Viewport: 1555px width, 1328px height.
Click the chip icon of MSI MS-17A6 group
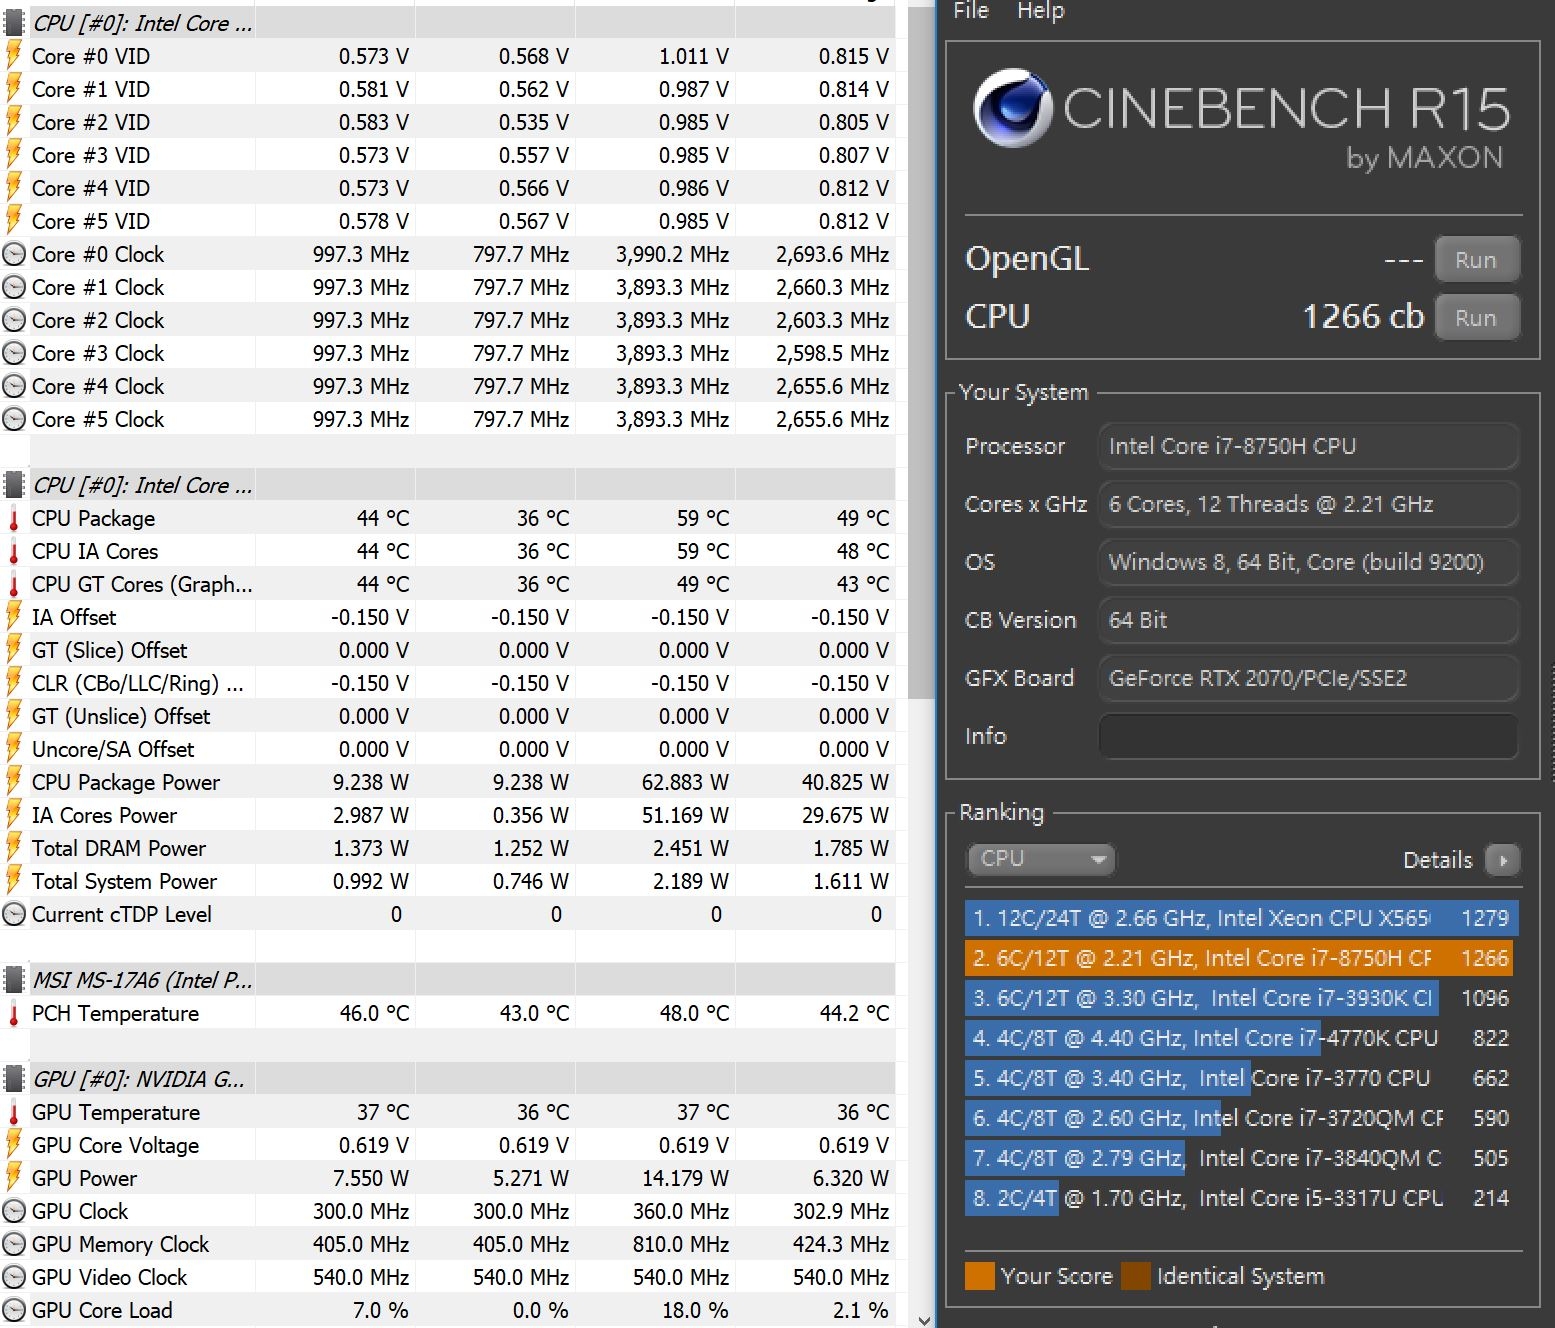coord(14,980)
